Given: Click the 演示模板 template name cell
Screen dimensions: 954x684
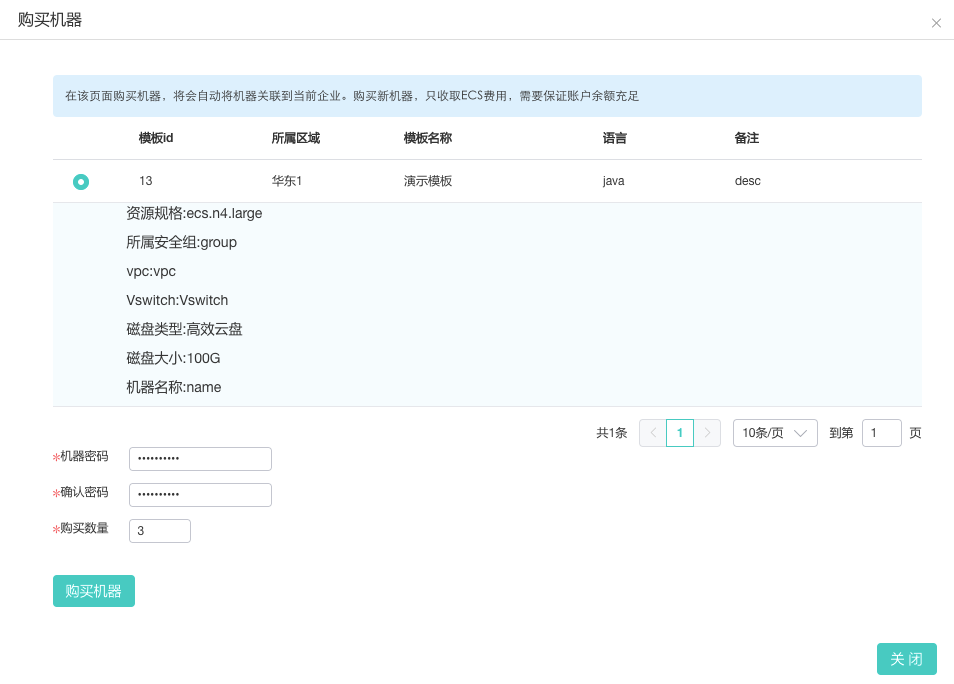Looking at the screenshot, I should click(428, 181).
